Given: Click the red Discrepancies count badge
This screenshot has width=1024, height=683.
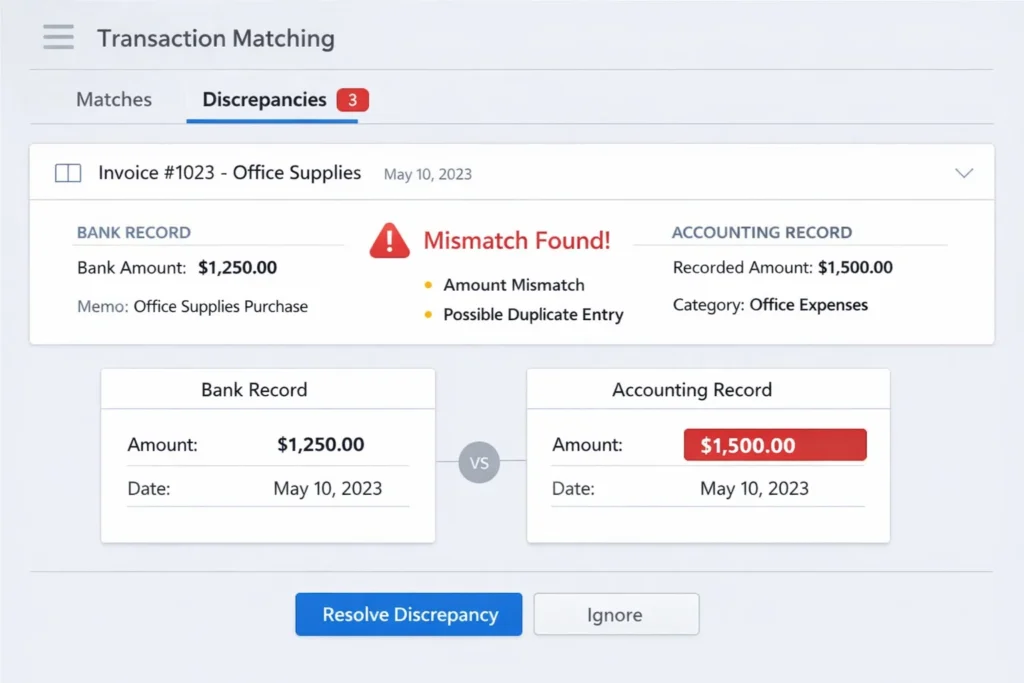Looking at the screenshot, I should point(352,100).
